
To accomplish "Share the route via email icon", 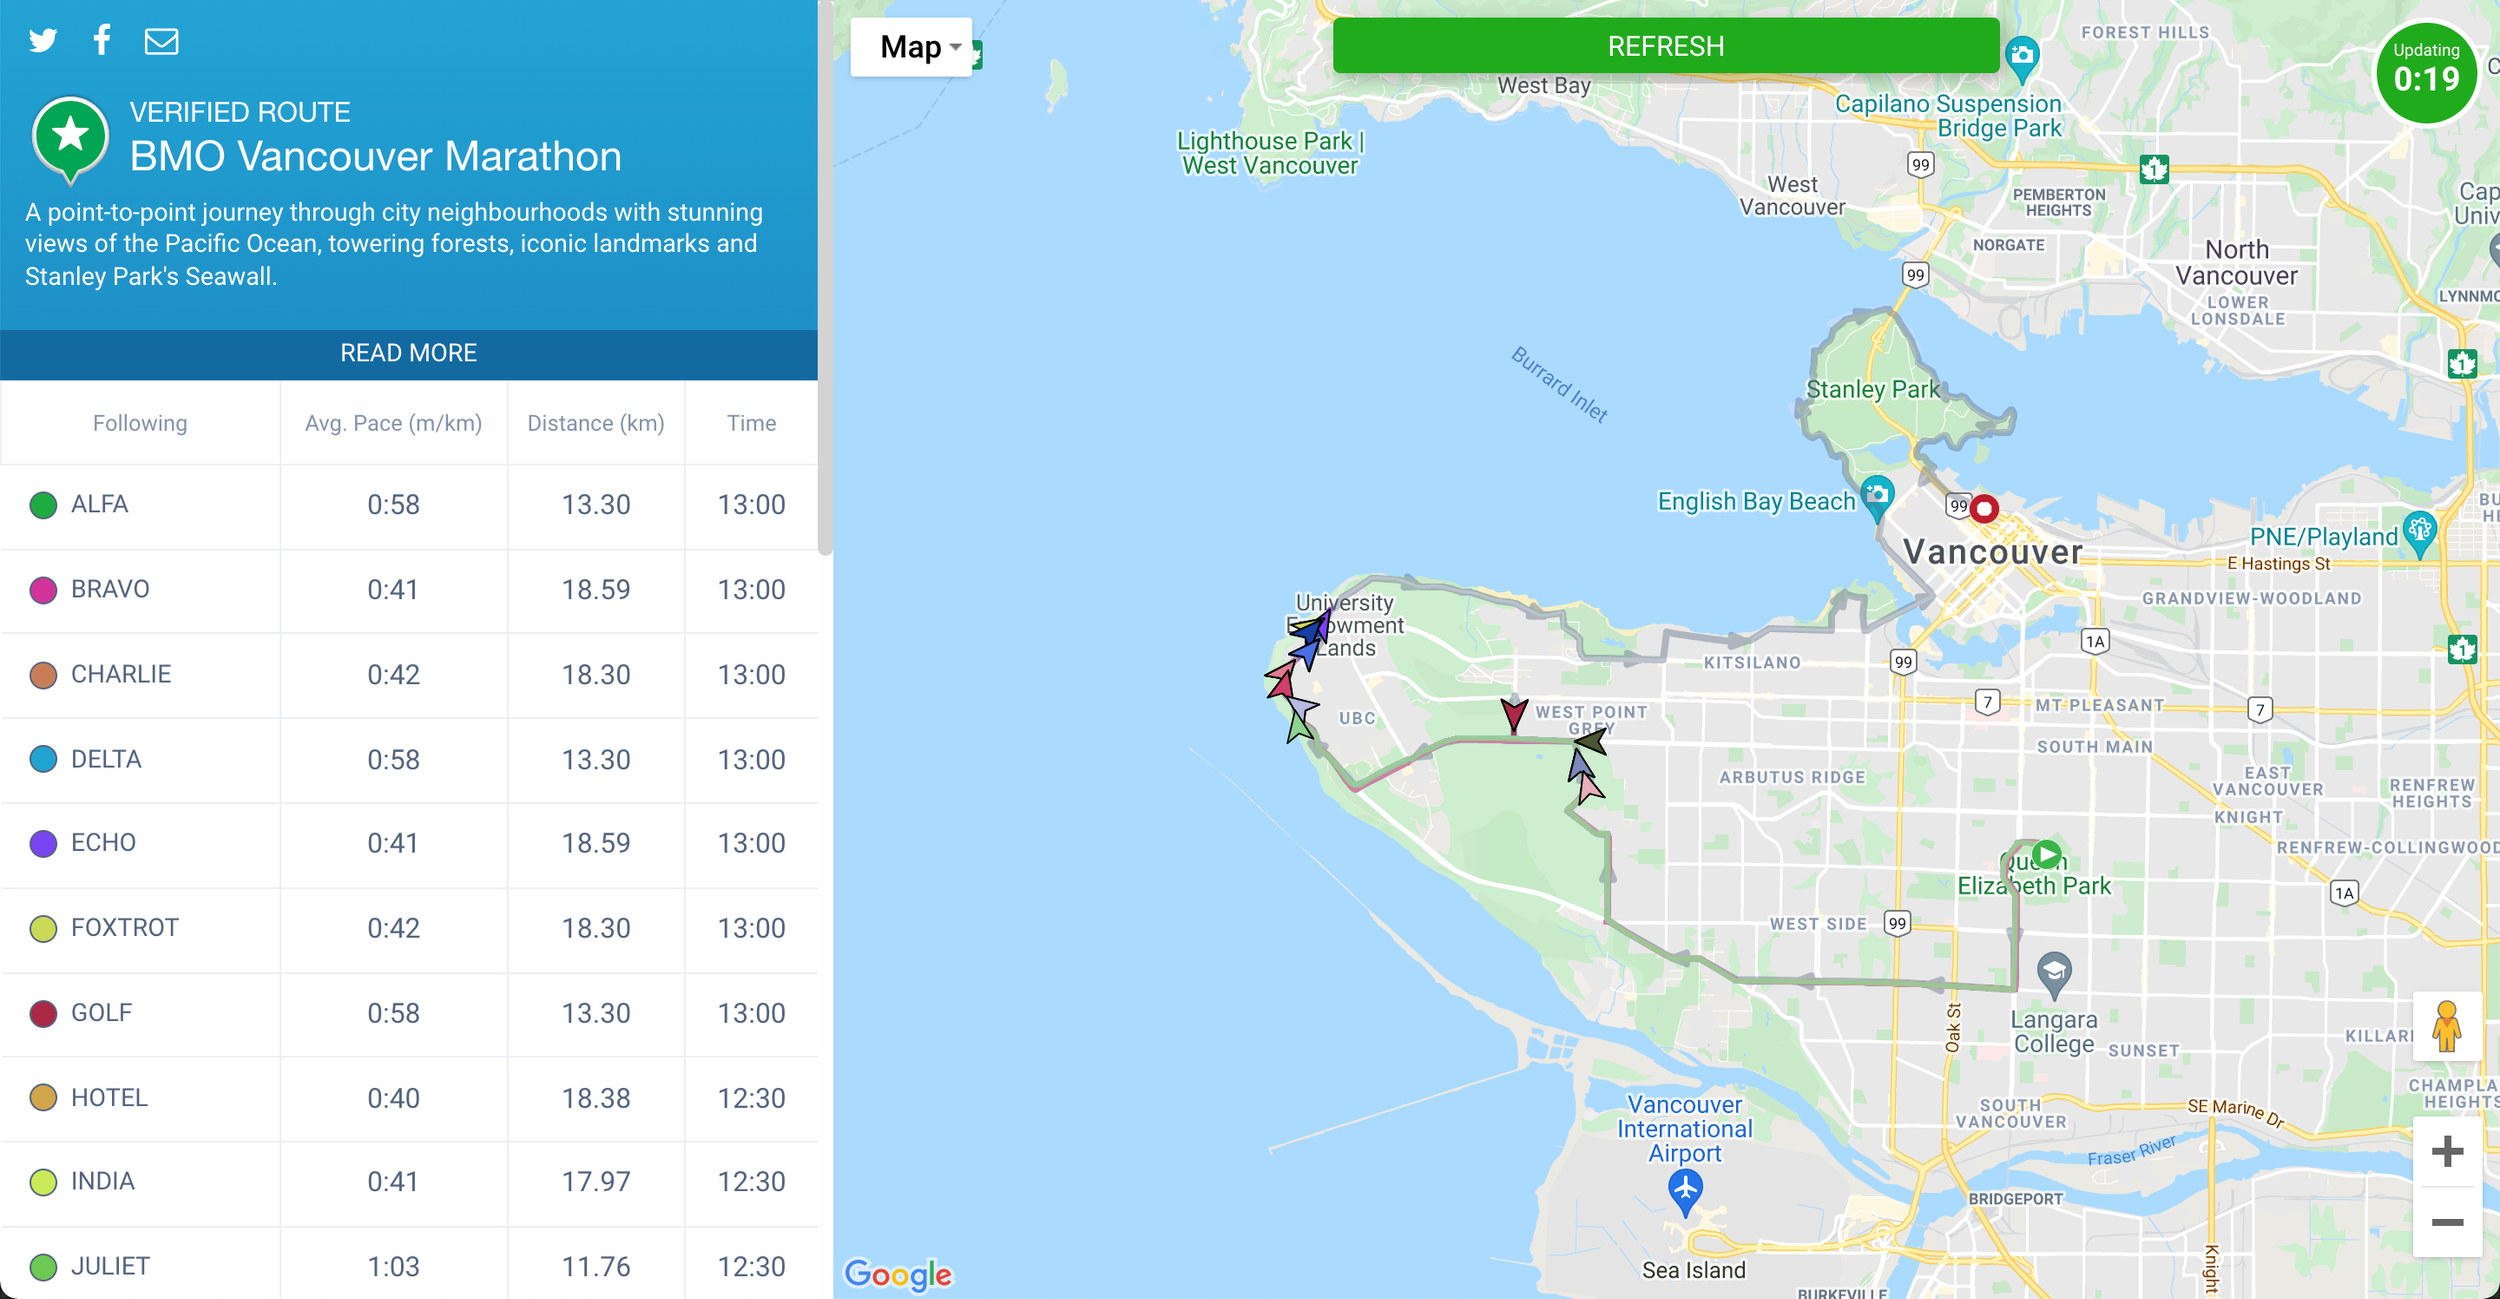I will pyautogui.click(x=161, y=41).
